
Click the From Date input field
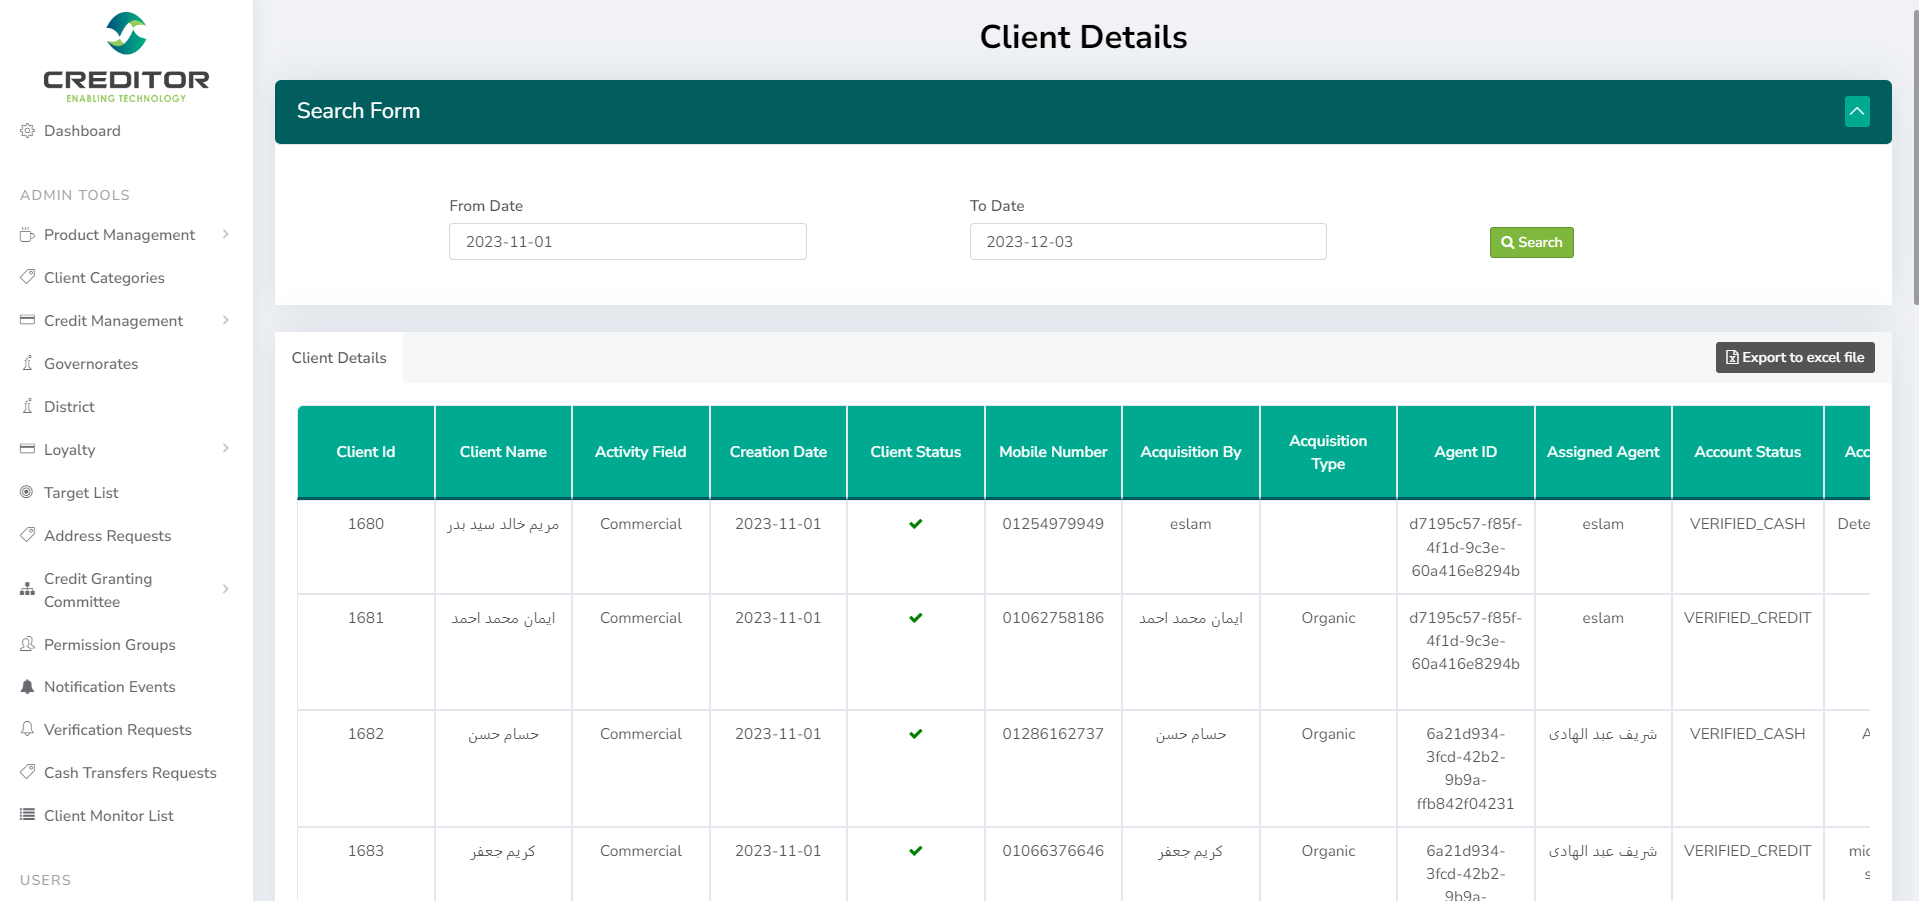point(627,242)
